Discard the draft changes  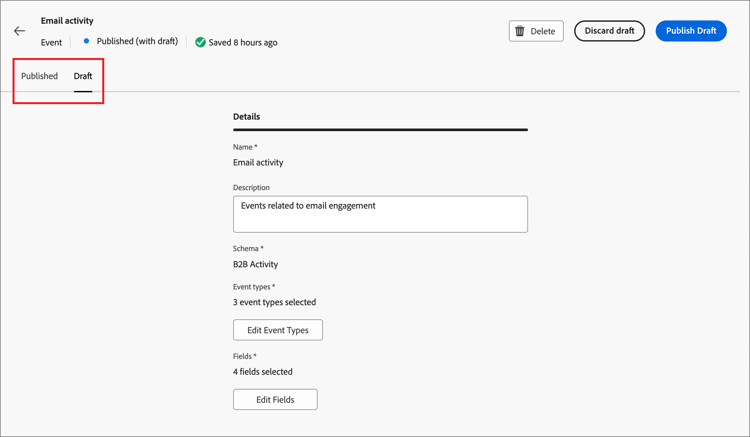pos(609,31)
